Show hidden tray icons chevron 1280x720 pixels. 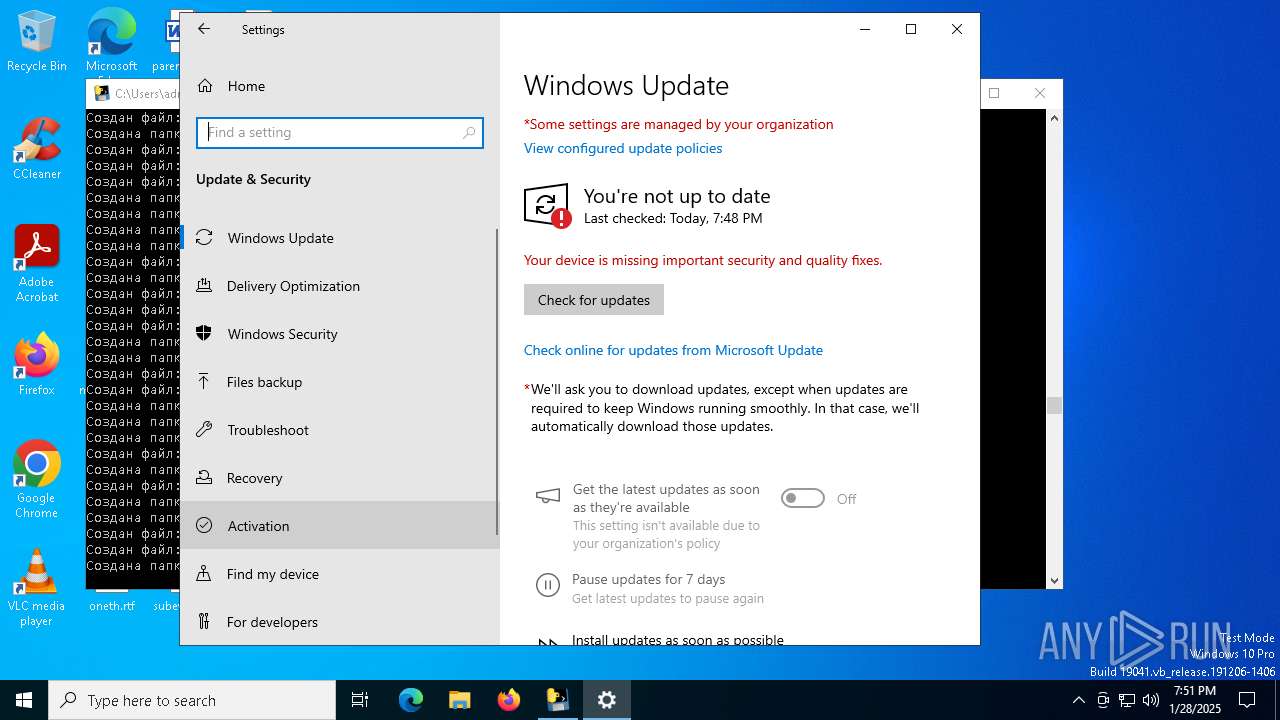click(x=1078, y=700)
